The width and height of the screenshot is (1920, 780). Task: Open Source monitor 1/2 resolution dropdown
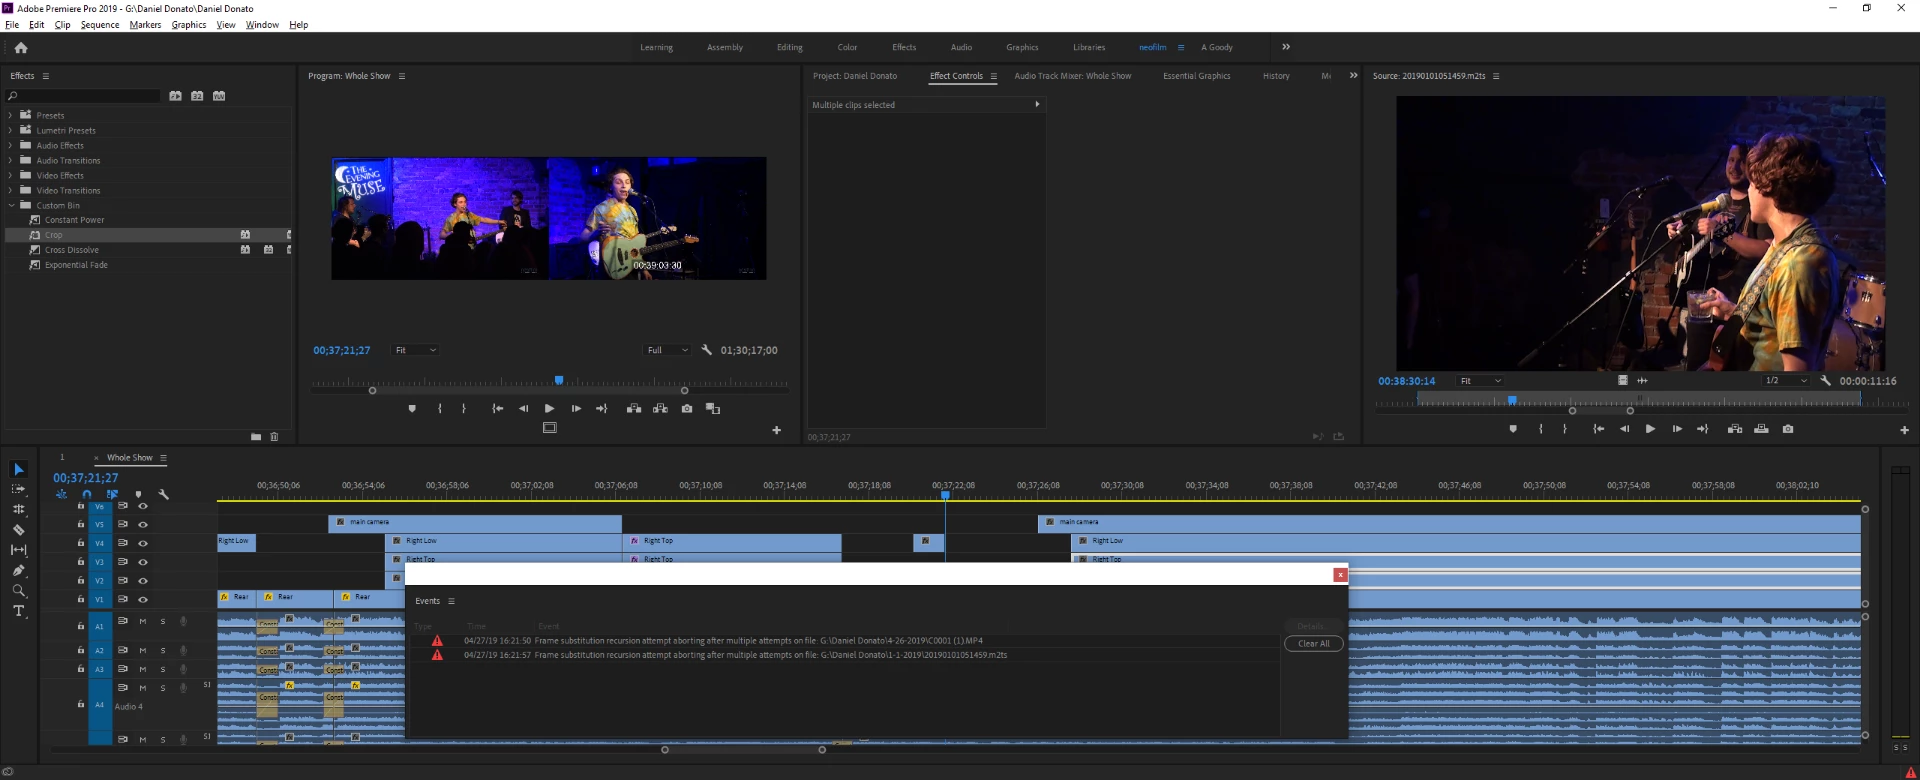coord(1786,381)
